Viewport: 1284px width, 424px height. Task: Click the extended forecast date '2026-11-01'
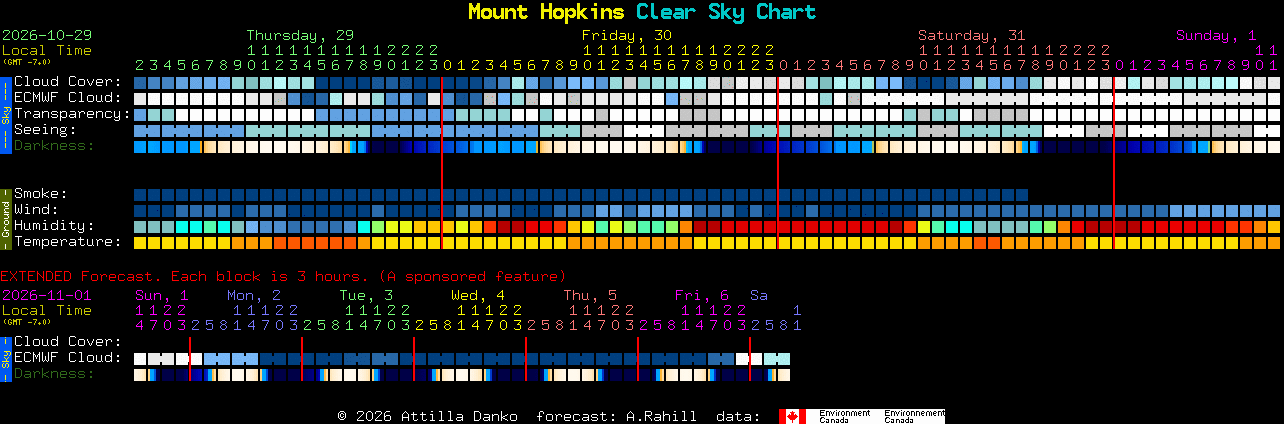point(47,295)
